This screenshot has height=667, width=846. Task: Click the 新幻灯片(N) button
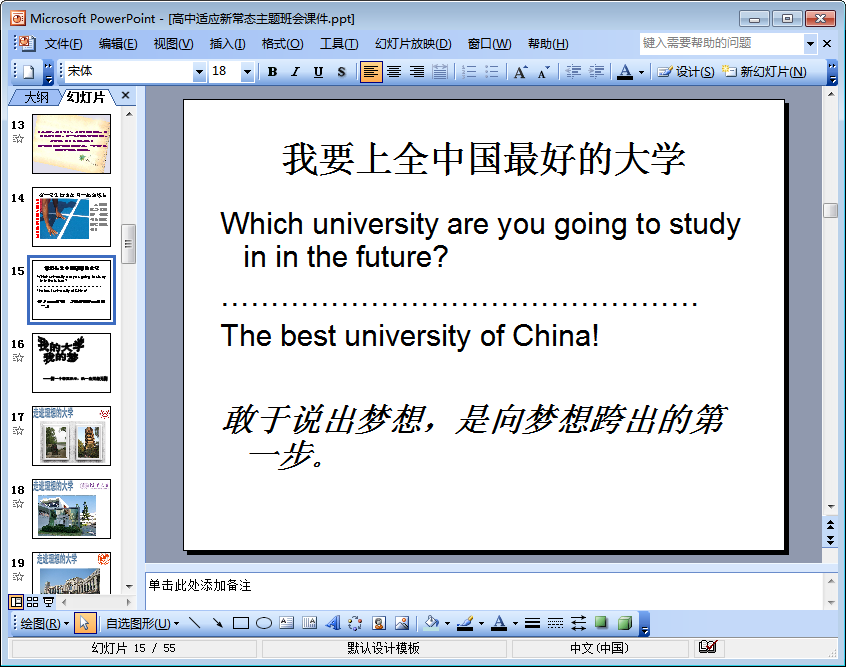(x=764, y=72)
